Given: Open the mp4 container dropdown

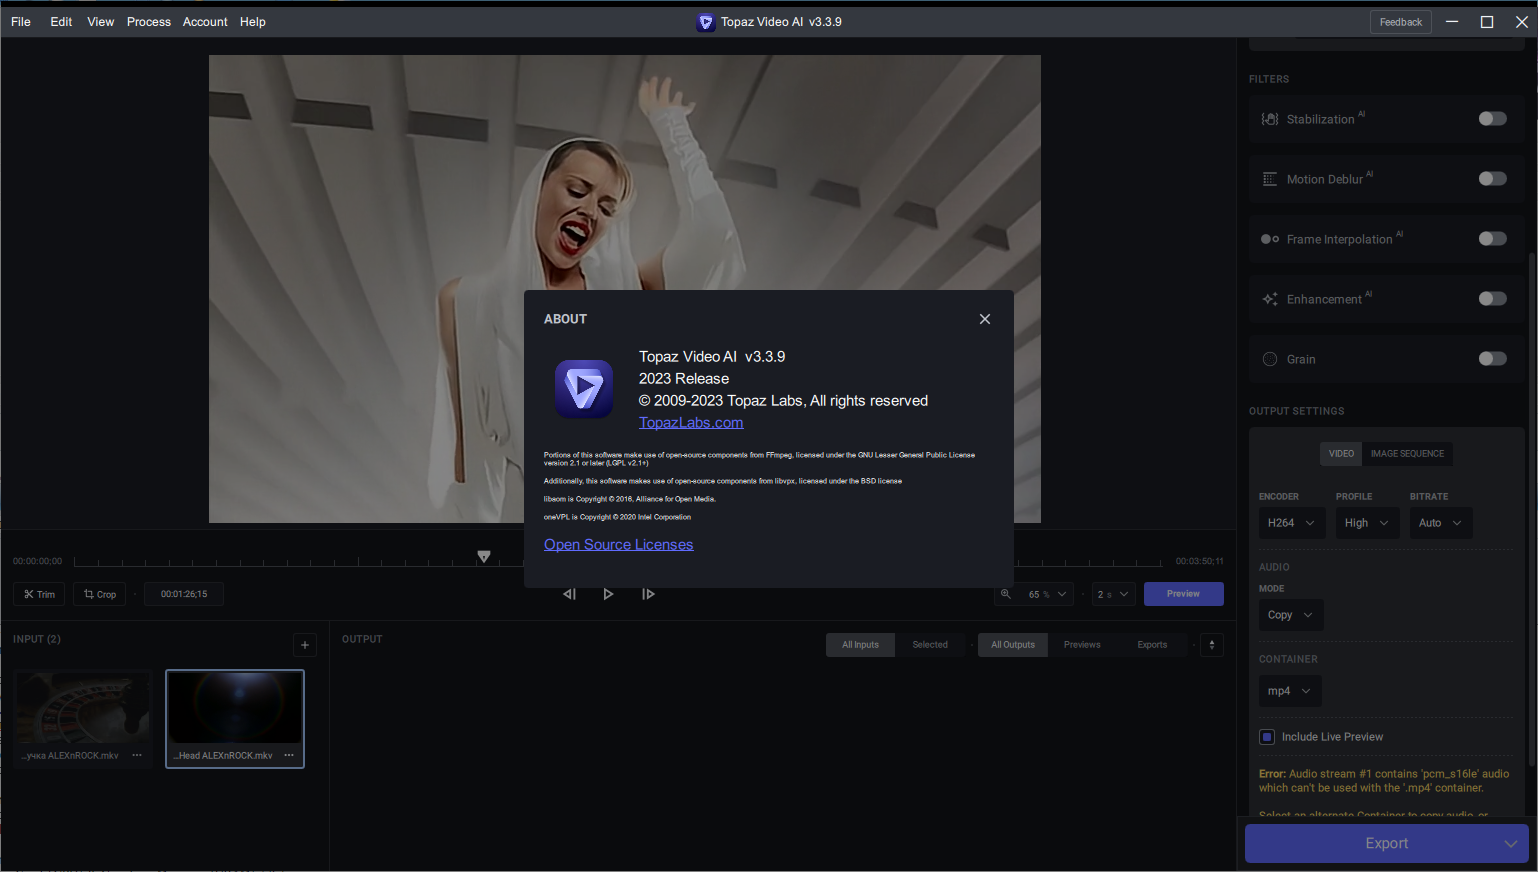Looking at the screenshot, I should pyautogui.click(x=1289, y=691).
